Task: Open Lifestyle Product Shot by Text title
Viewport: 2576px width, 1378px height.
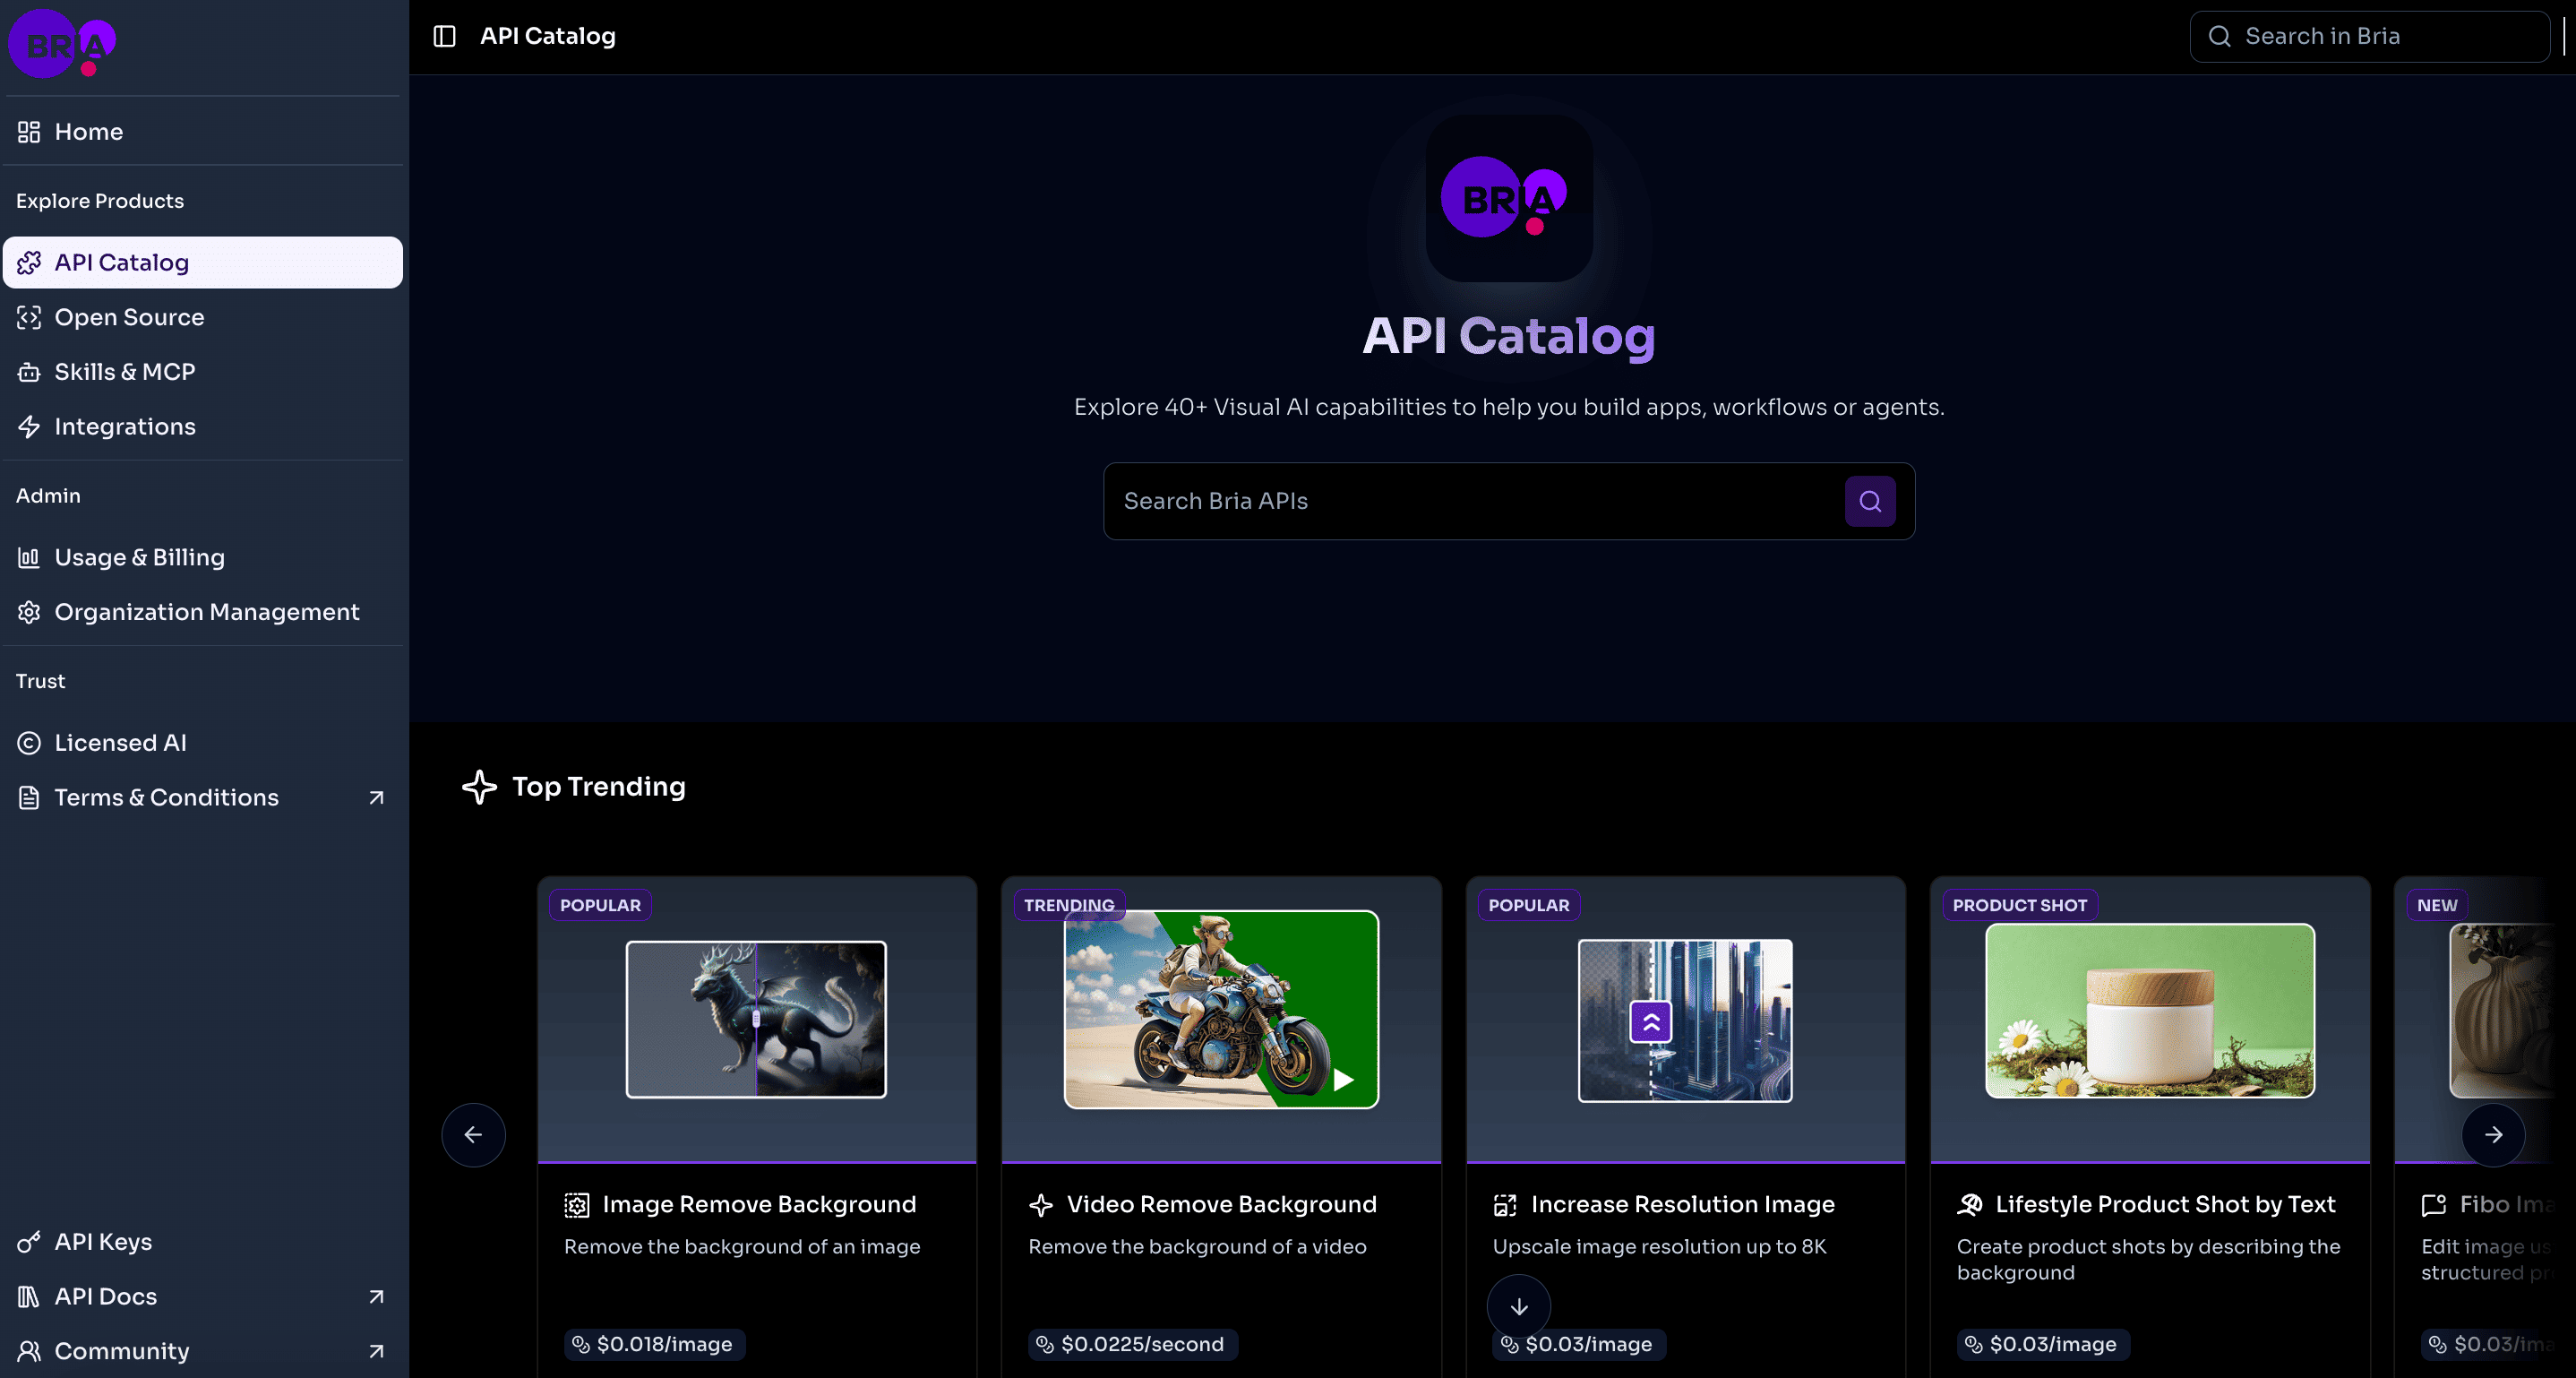Action: (2165, 1205)
